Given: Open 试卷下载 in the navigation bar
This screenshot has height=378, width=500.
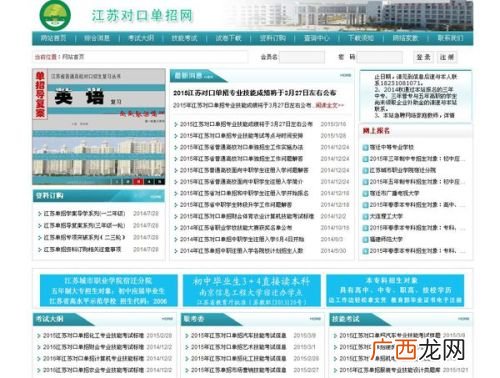Looking at the screenshot, I should pyautogui.click(x=228, y=38).
